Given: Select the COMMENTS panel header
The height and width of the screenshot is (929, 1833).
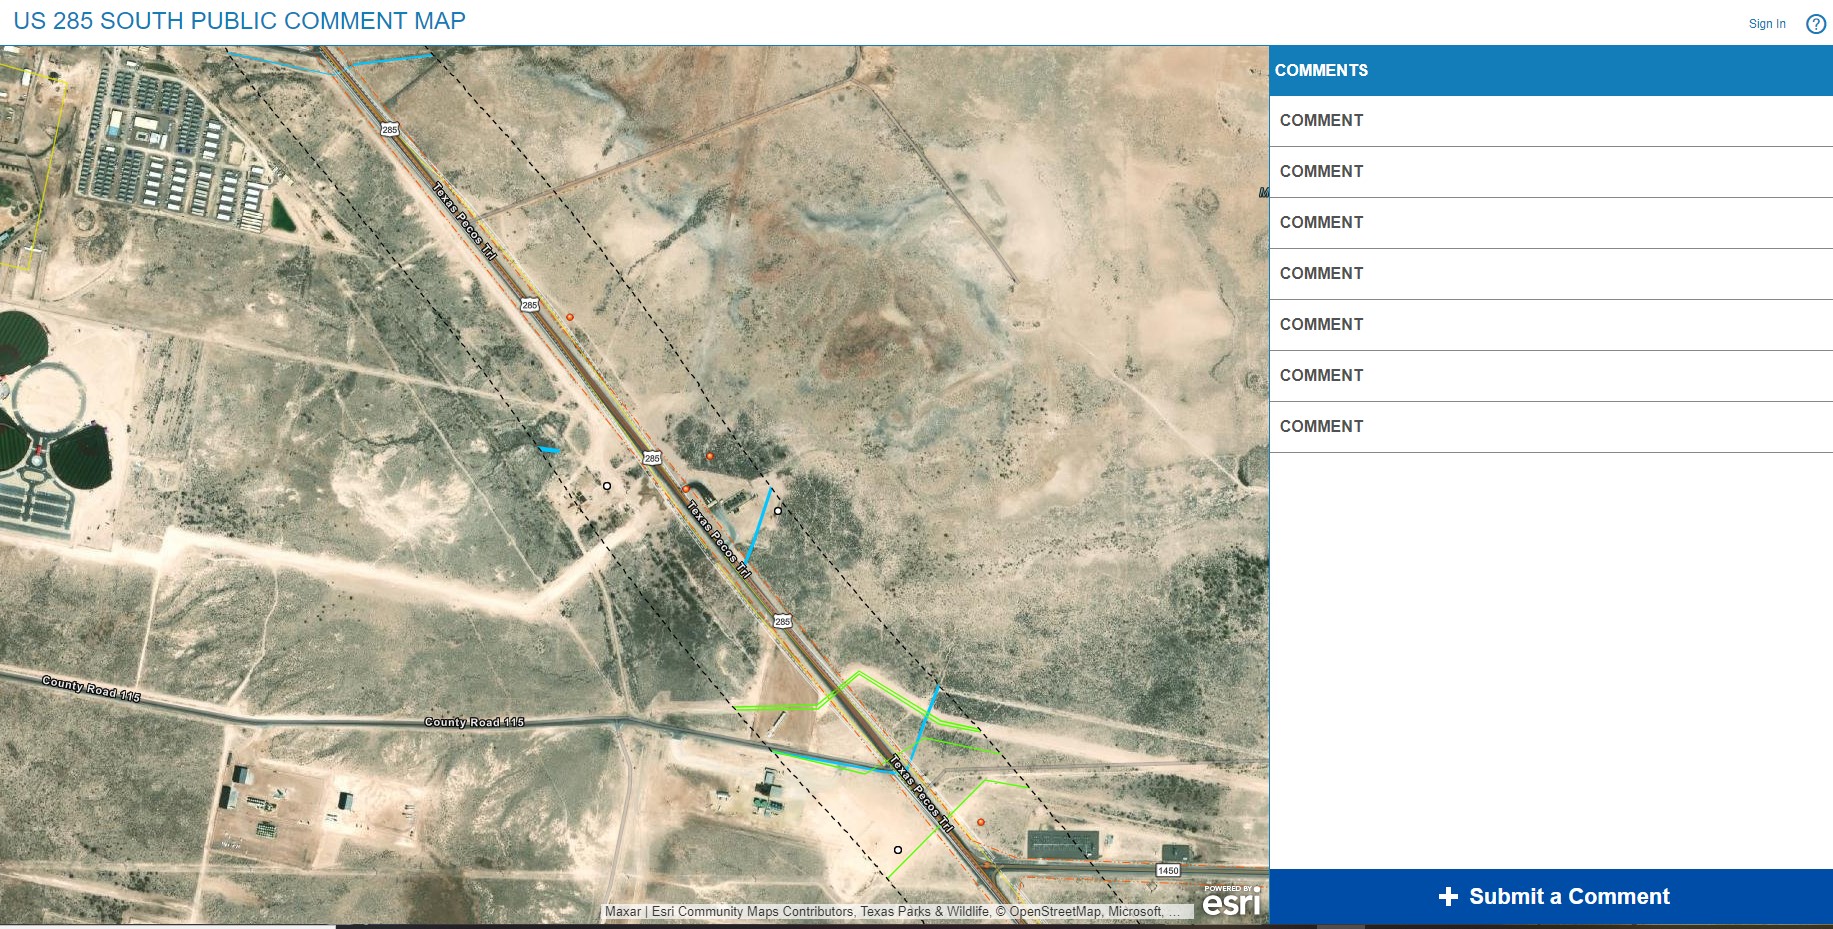Looking at the screenshot, I should 1322,70.
